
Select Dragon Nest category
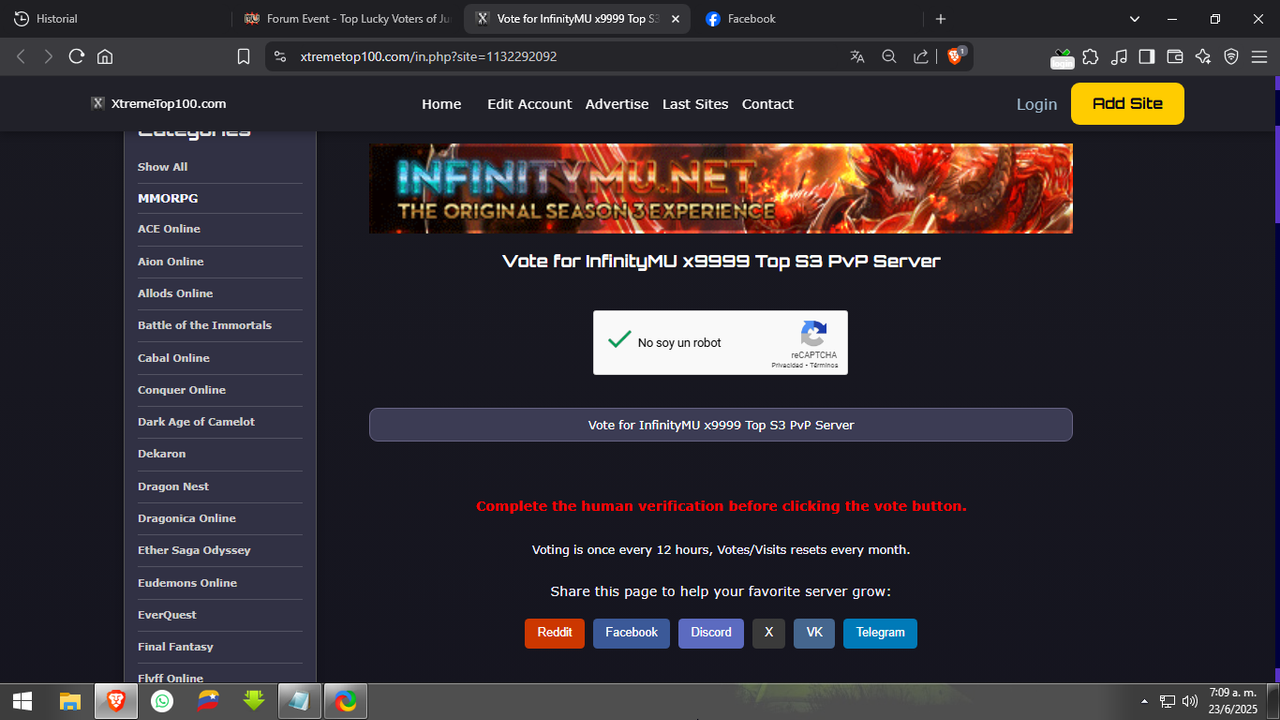pos(174,487)
